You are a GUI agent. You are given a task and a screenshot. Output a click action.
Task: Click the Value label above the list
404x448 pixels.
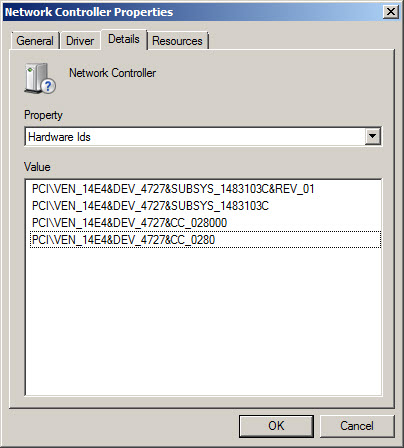(37, 167)
